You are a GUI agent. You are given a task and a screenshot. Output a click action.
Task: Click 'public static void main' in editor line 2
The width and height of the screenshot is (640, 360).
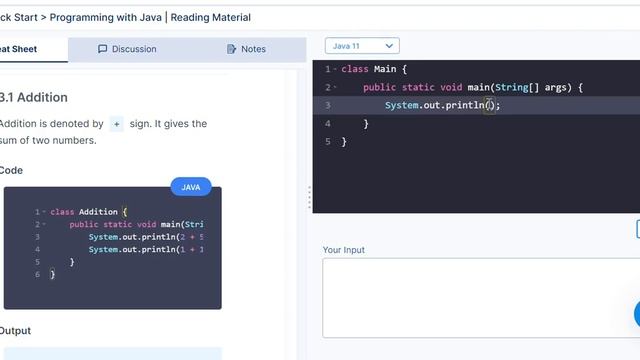426,87
